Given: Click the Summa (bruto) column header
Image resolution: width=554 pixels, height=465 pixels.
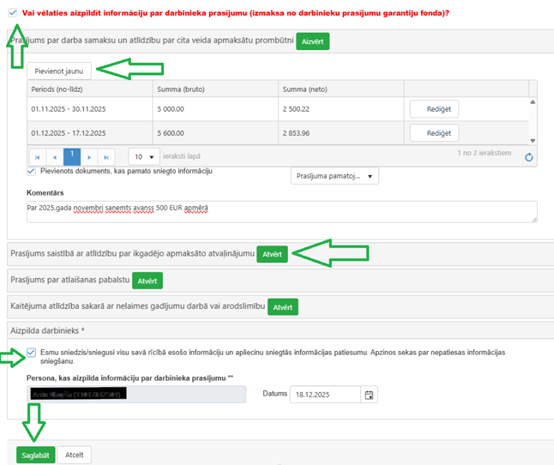Looking at the screenshot, I should tap(215, 89).
